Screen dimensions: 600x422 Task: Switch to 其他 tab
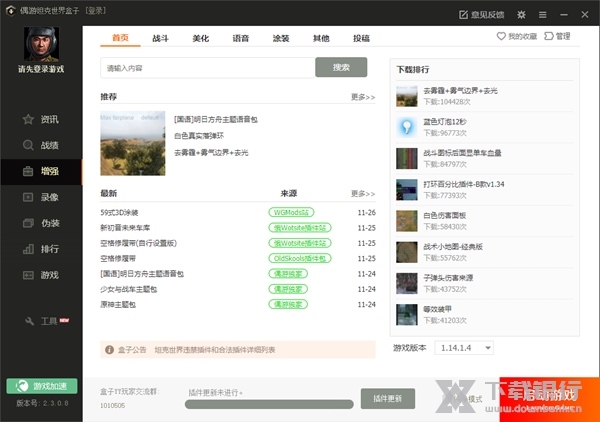point(321,38)
